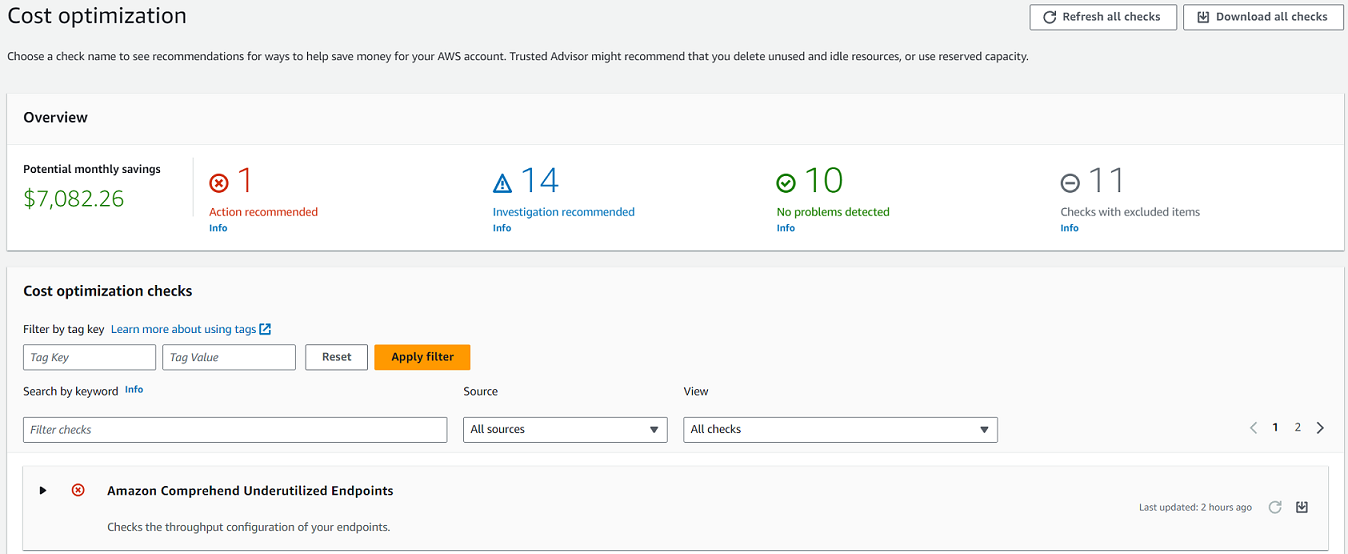The width and height of the screenshot is (1348, 554).
Task: Click the Tag Key input field
Action: (x=89, y=357)
